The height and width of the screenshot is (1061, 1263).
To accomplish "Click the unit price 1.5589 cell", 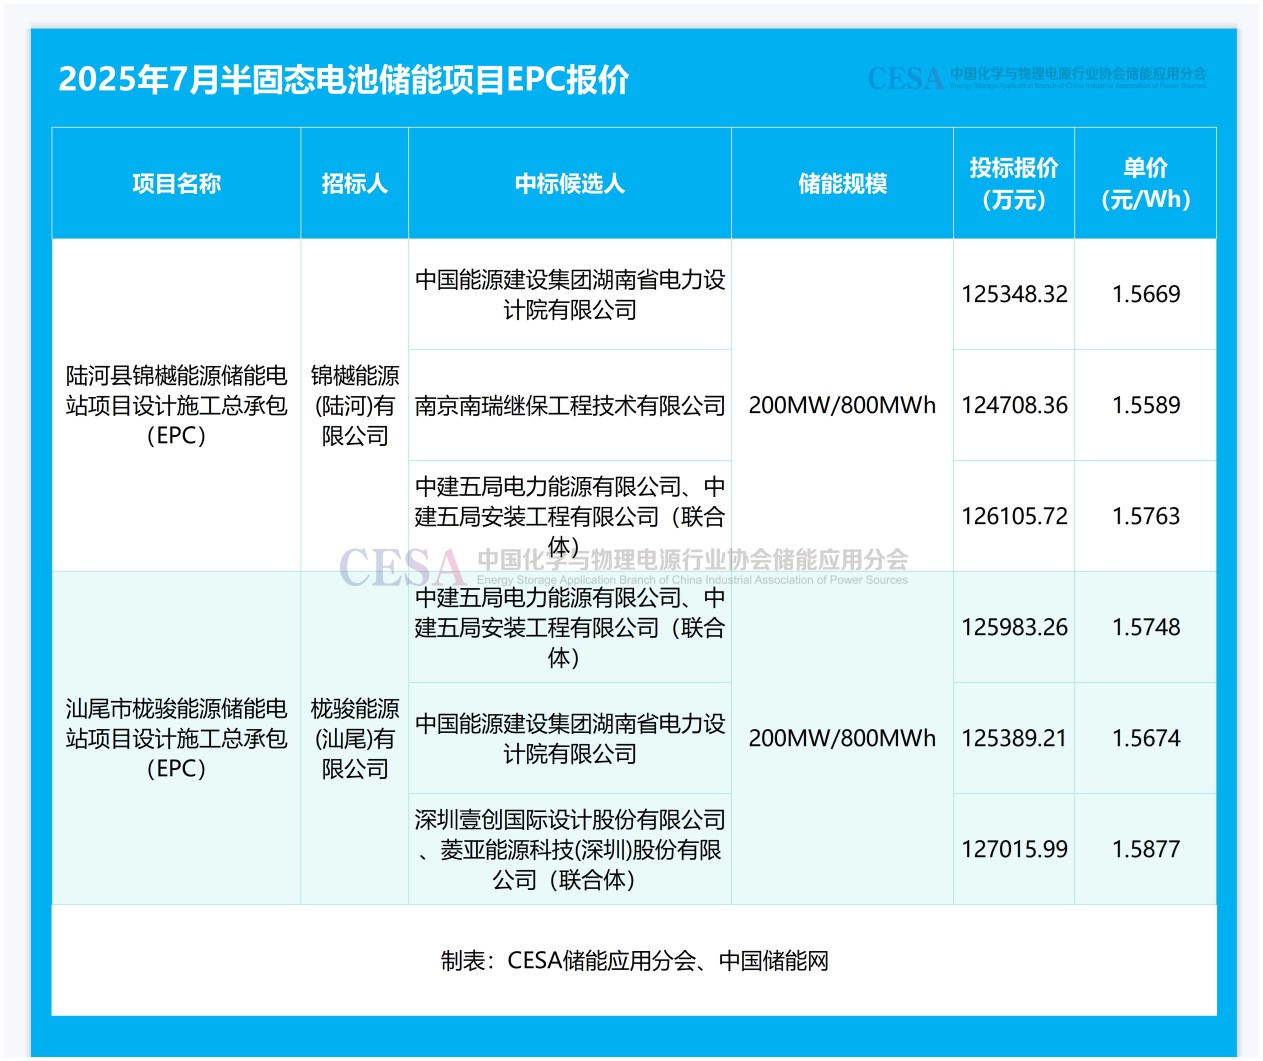I will click(x=1146, y=406).
